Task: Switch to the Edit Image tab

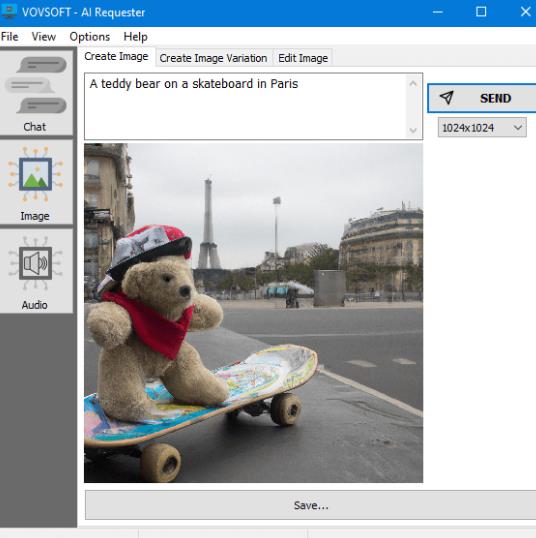Action: pyautogui.click(x=303, y=58)
